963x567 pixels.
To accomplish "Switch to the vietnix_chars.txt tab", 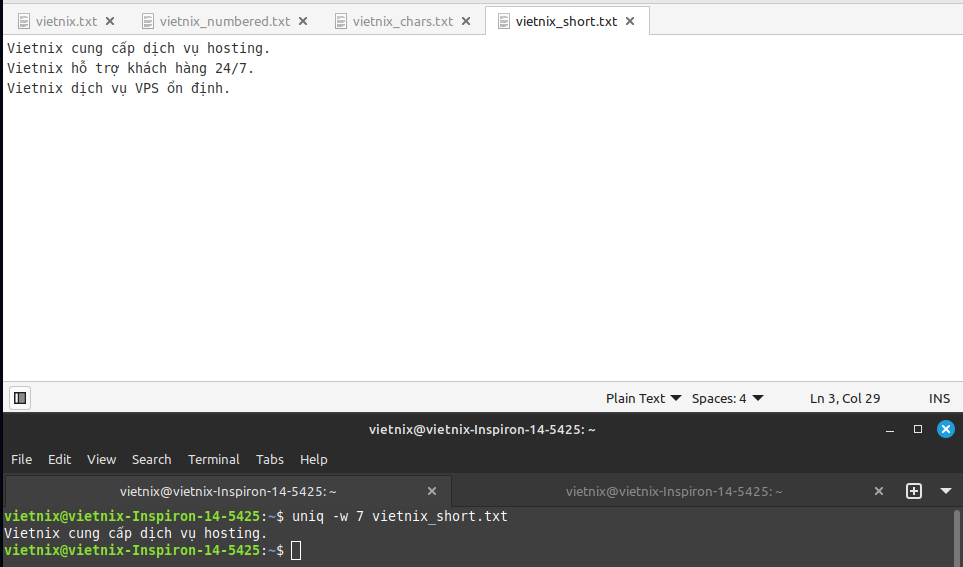I will tap(402, 21).
